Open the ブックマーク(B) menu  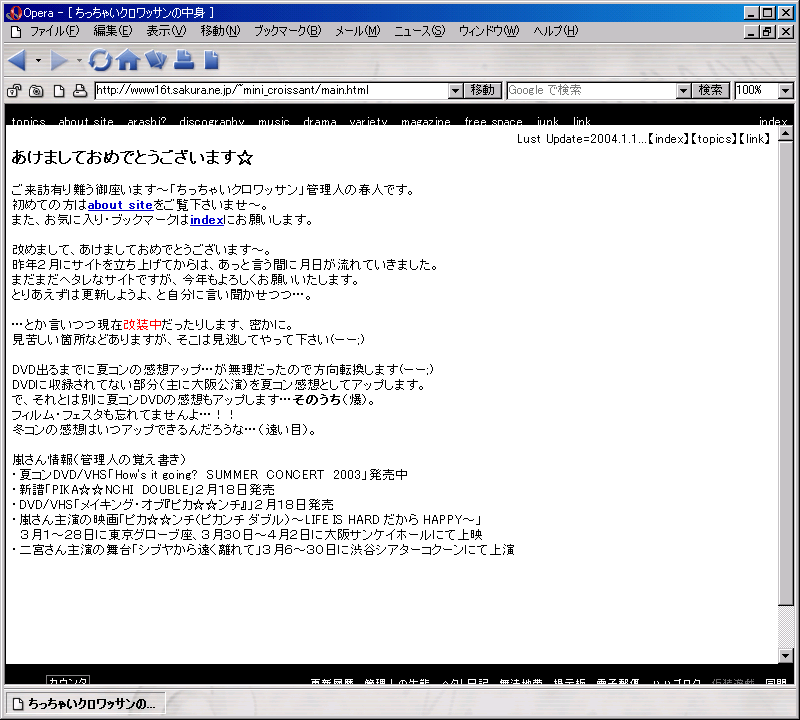(x=288, y=31)
